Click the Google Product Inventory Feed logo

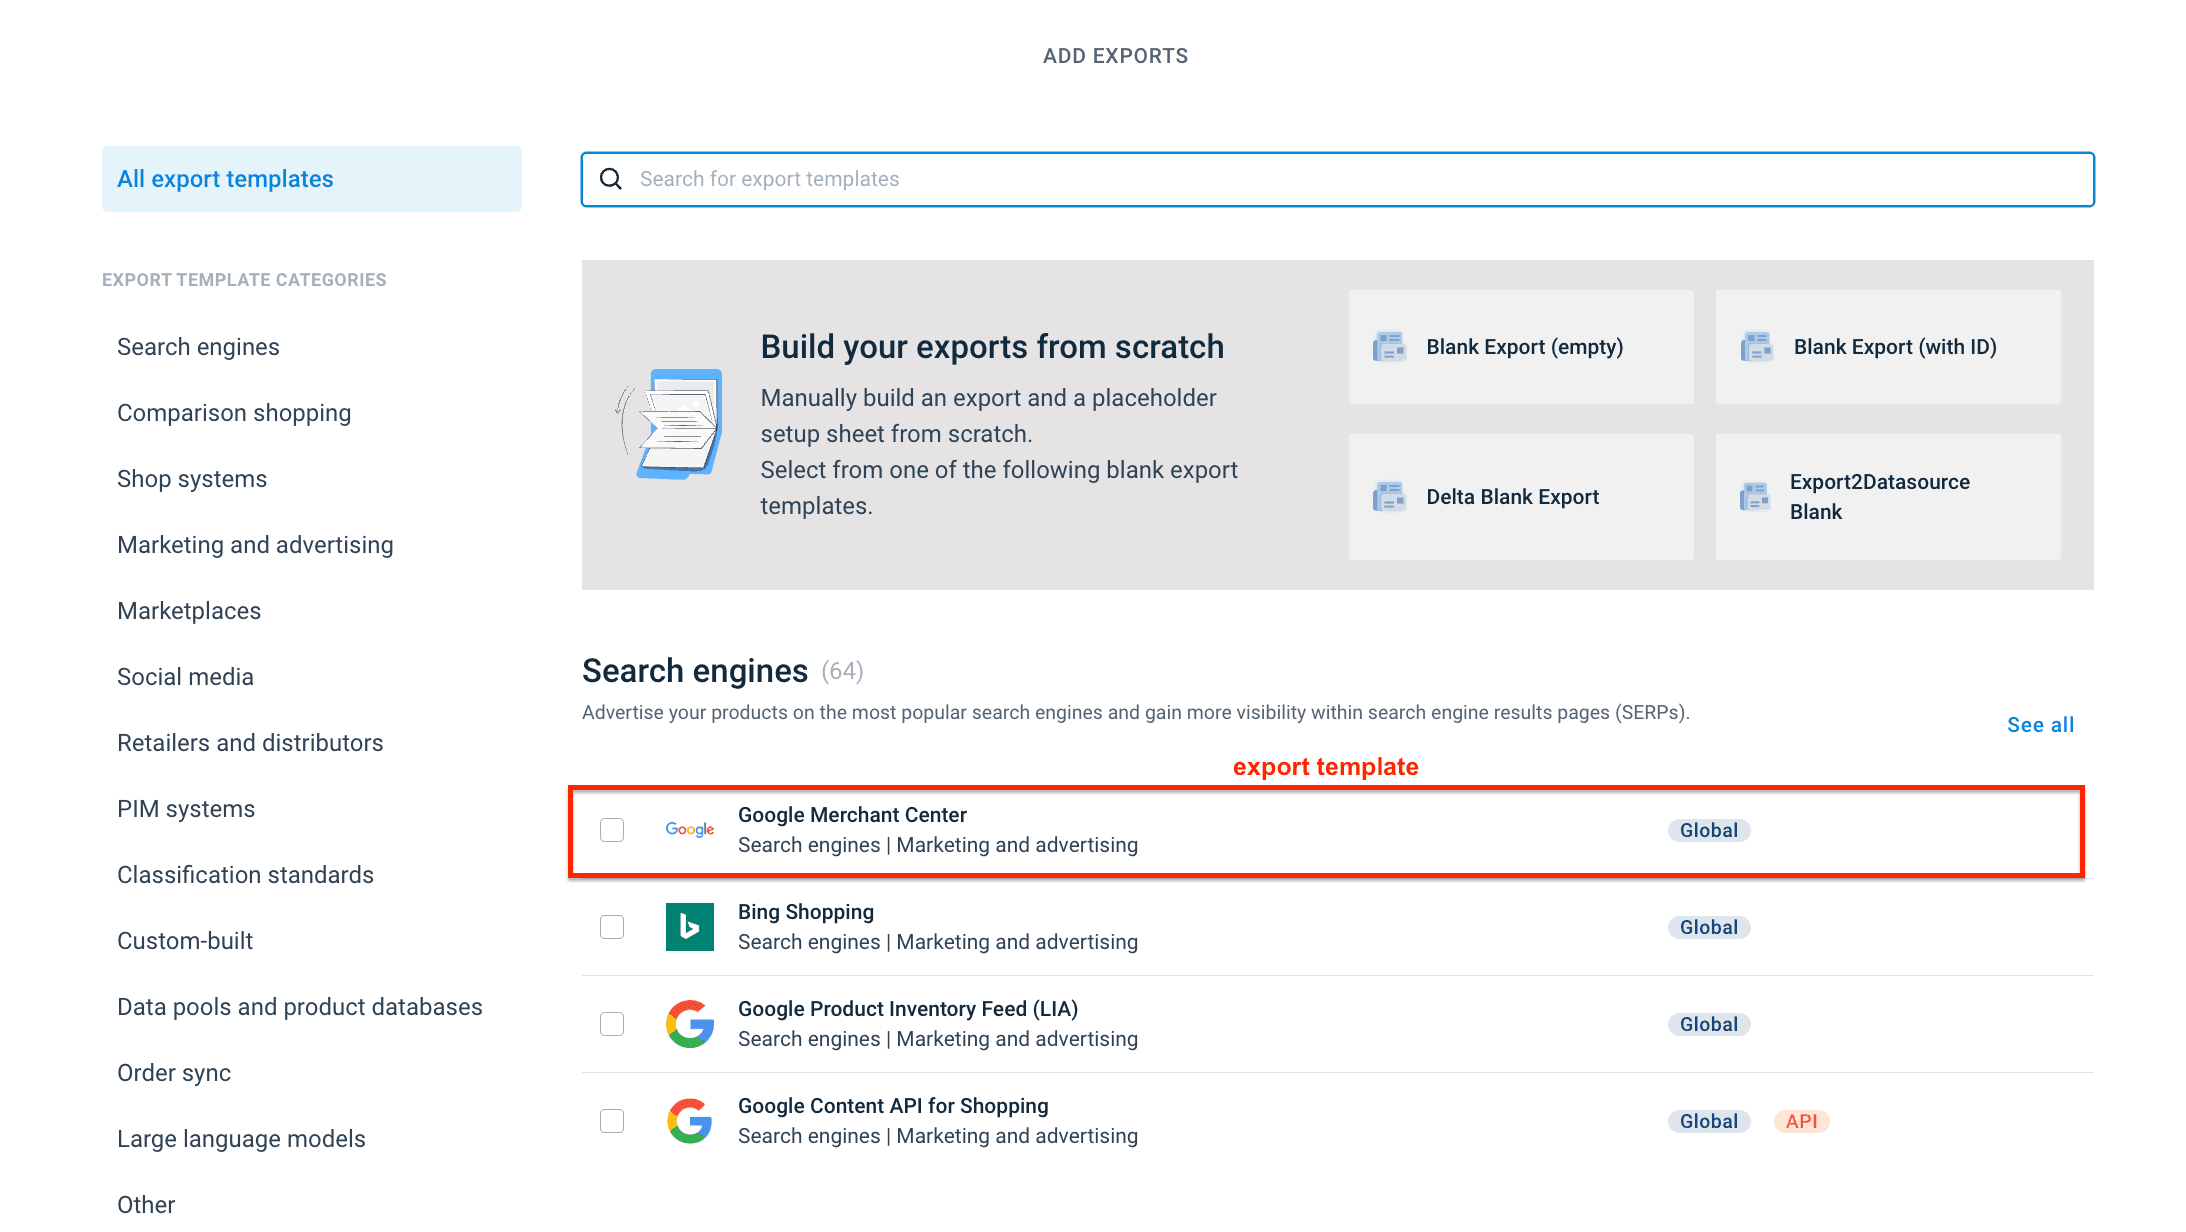[x=690, y=1024]
